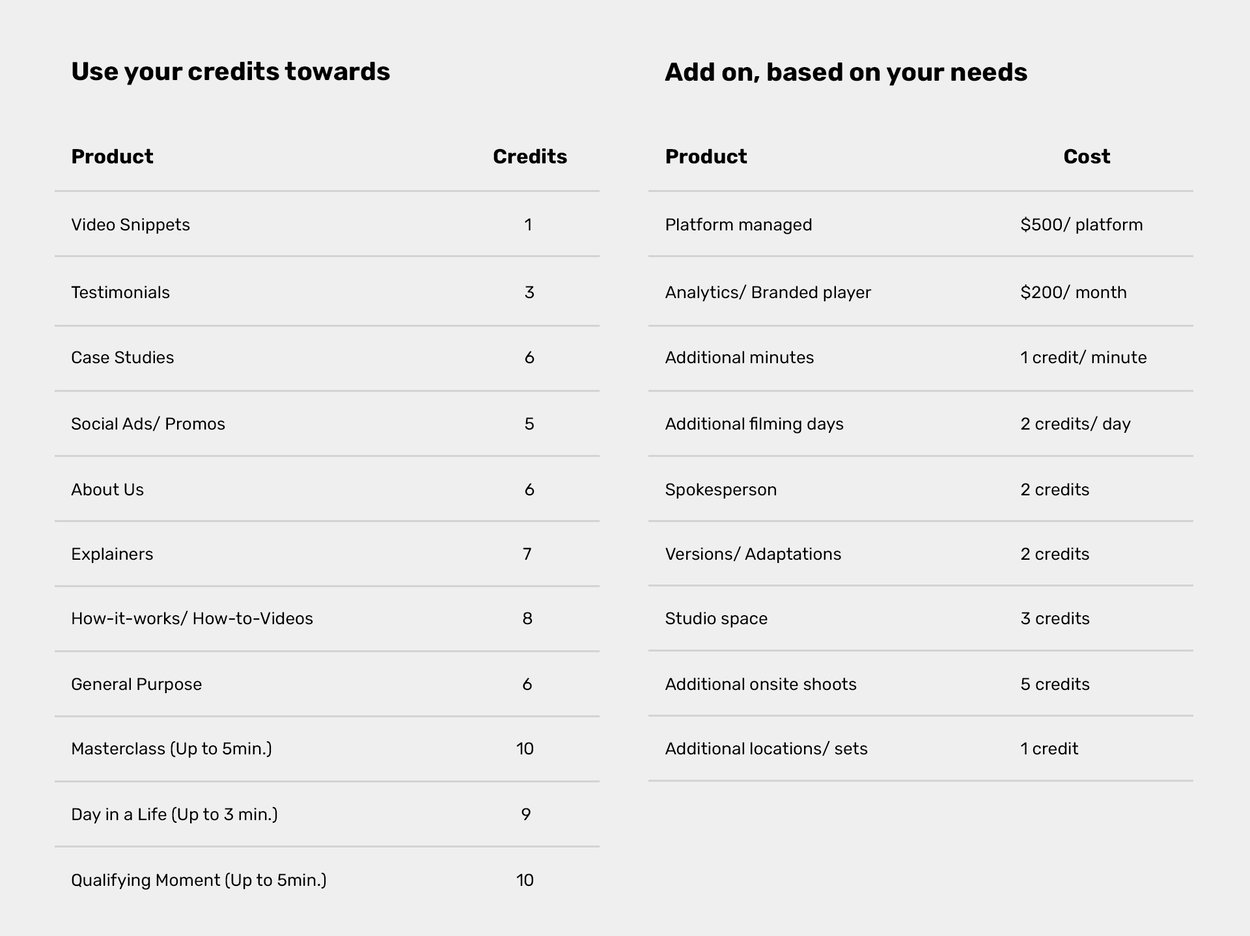This screenshot has height=936, width=1250.
Task: Click the About Us row label
Action: pos(107,490)
